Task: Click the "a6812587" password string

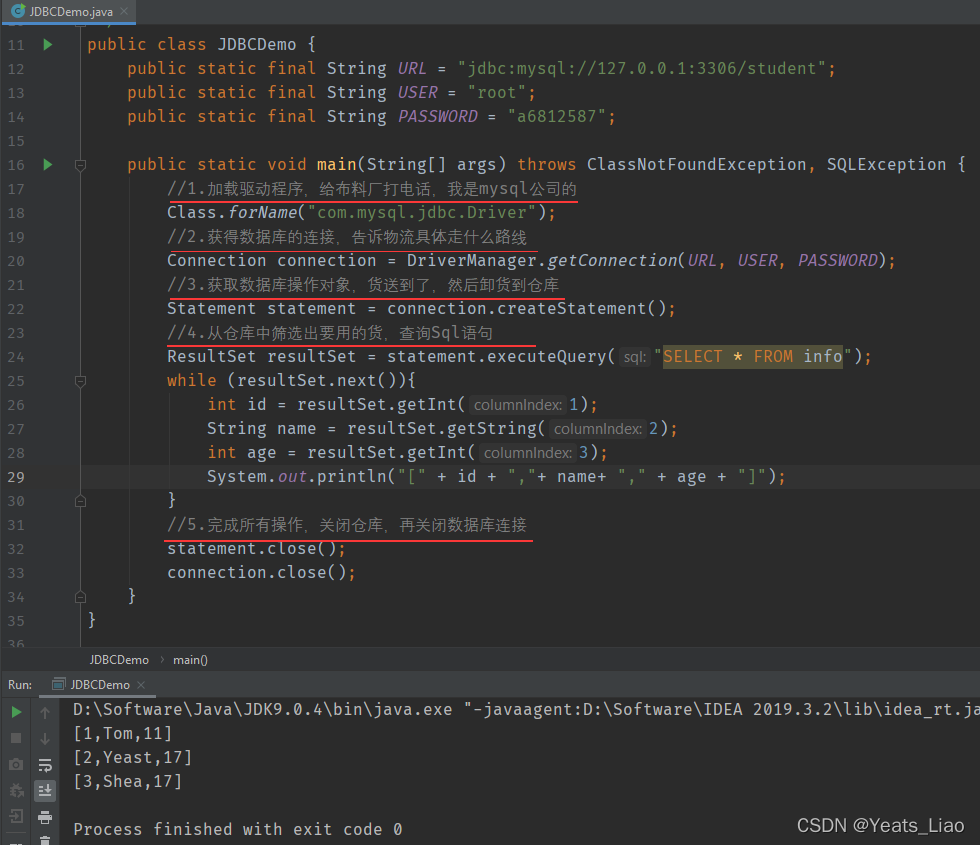Action: point(557,116)
